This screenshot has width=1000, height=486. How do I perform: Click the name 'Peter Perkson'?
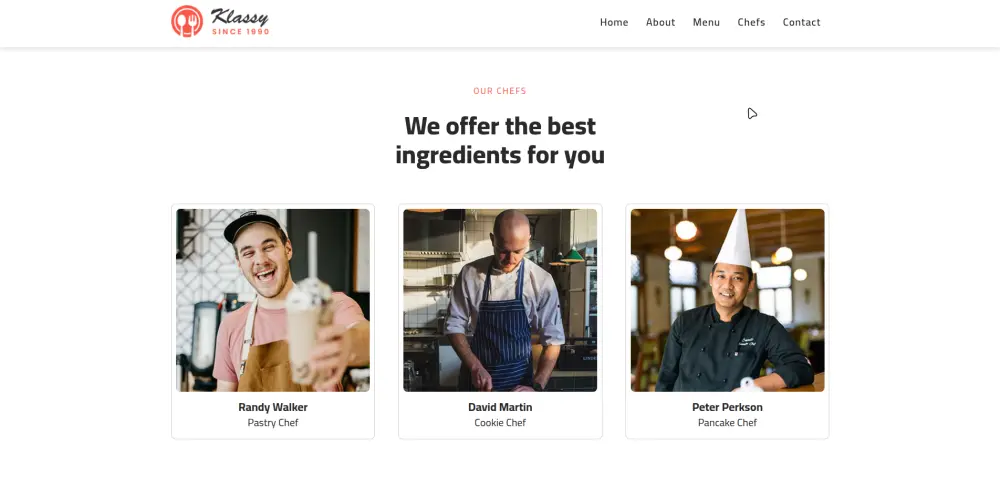[x=727, y=407]
